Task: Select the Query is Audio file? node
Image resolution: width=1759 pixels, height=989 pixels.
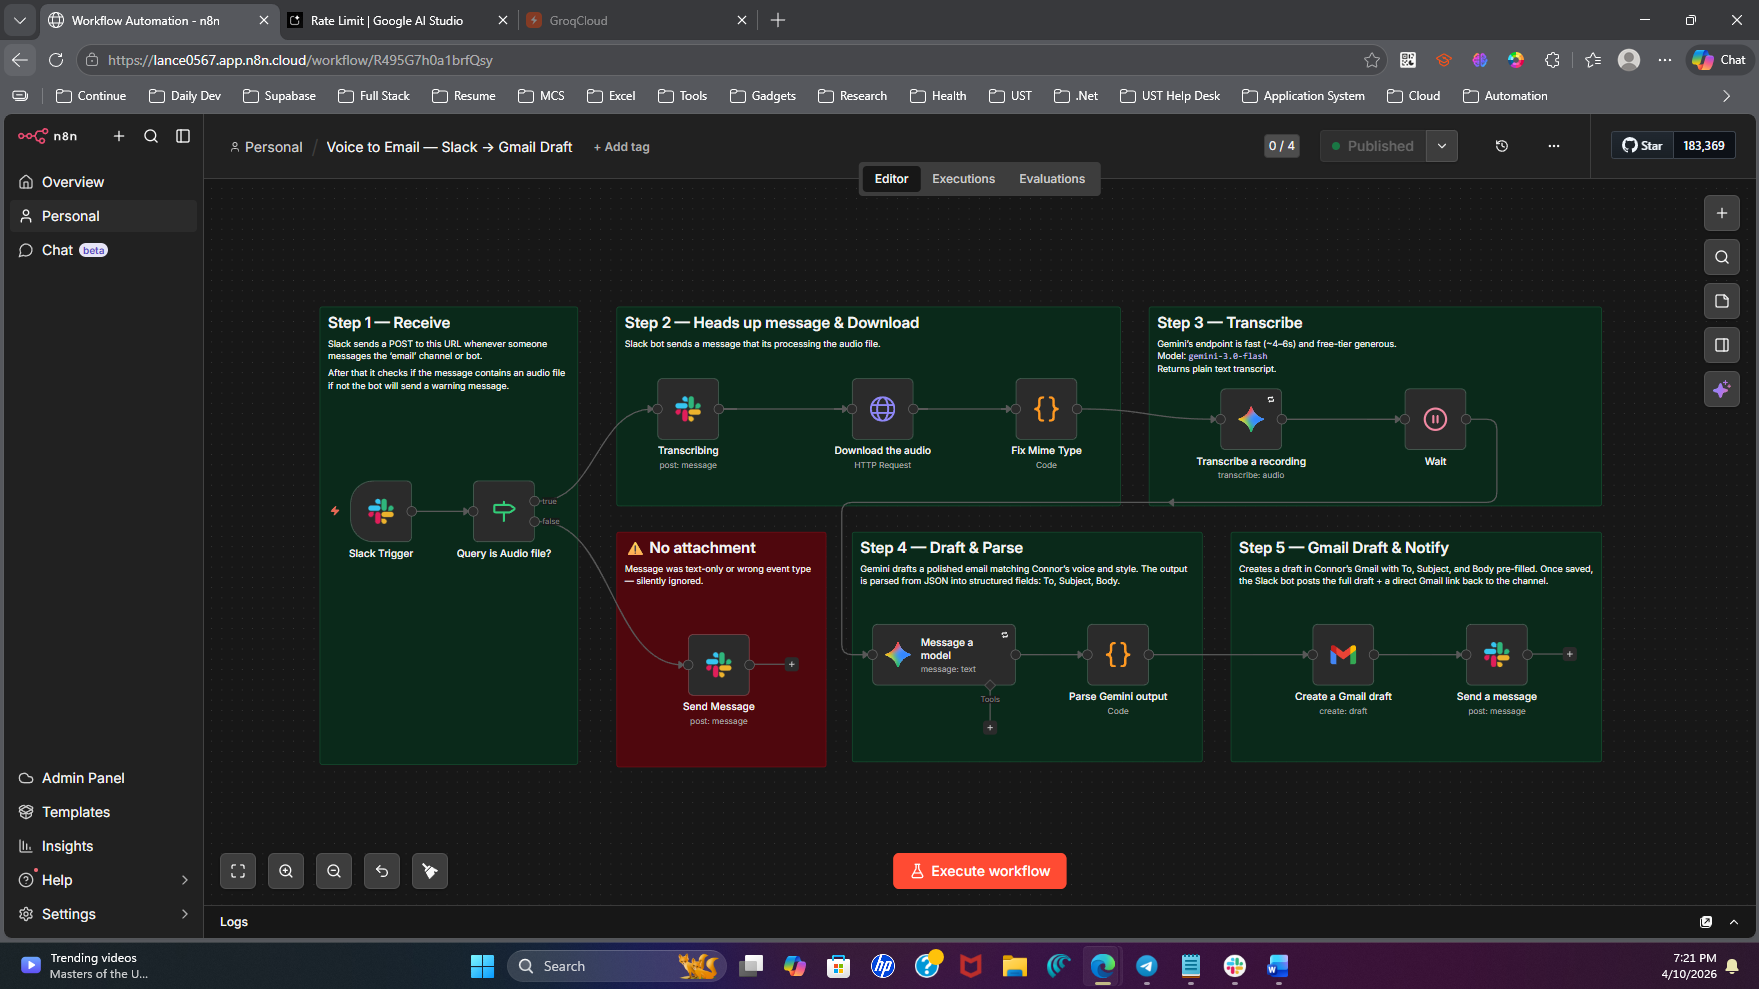Action: coord(504,511)
